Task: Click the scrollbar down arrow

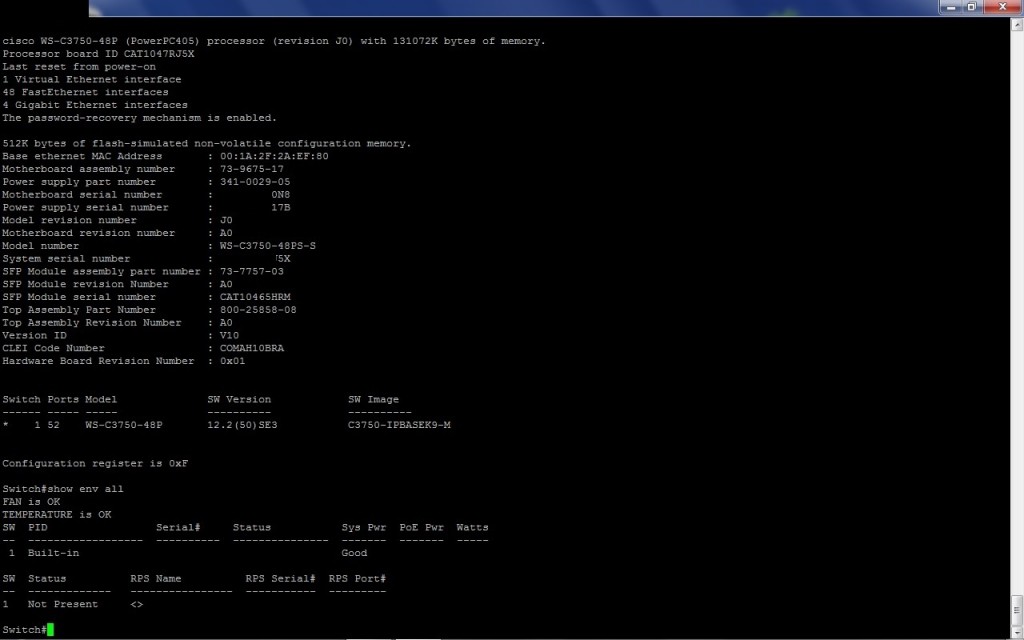Action: tap(1016, 631)
